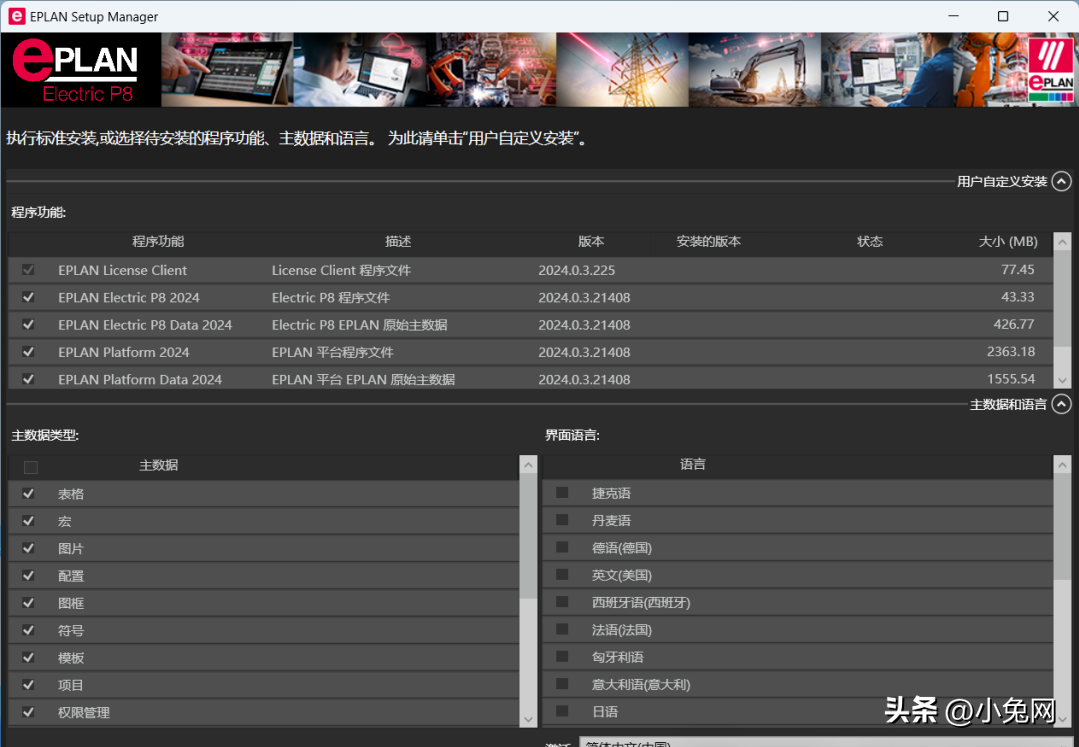Collapse the 用户自定义安装 section
The image size is (1079, 747).
[x=1061, y=181]
